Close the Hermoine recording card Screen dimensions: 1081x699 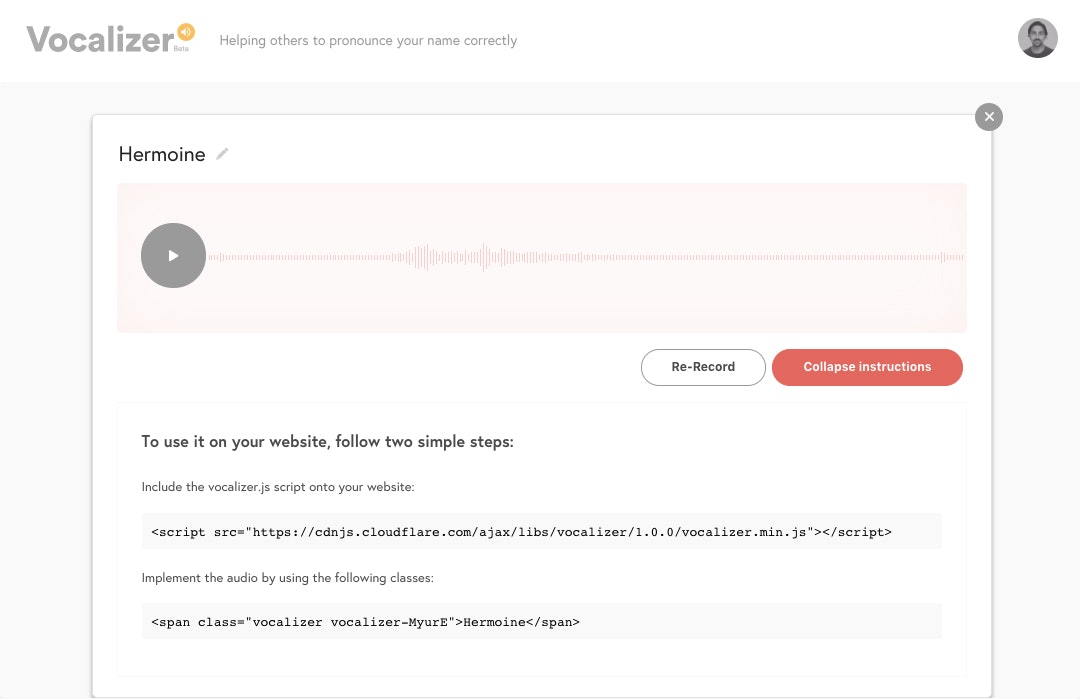click(989, 116)
